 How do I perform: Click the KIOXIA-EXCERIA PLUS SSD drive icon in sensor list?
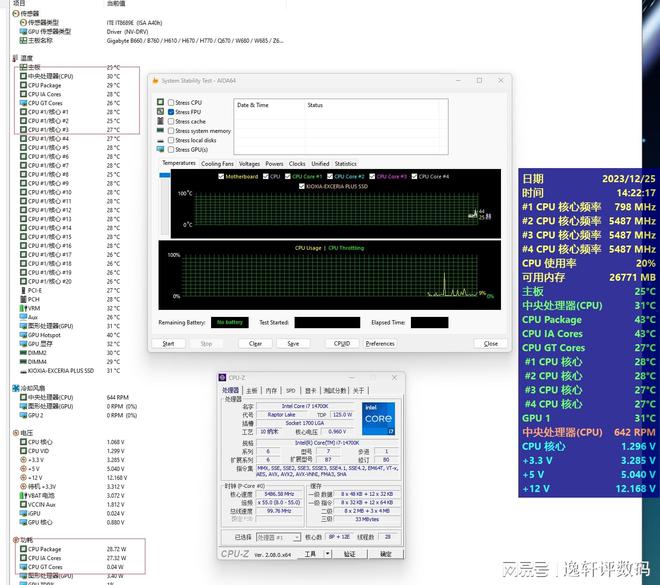coord(24,371)
